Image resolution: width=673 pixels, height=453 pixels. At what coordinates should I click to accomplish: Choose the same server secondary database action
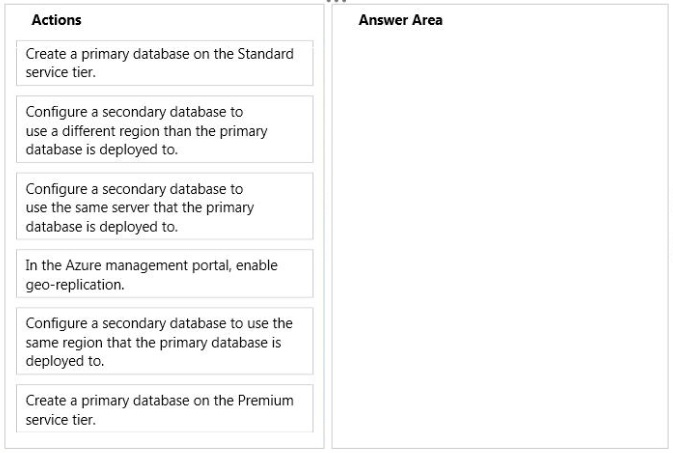point(164,206)
